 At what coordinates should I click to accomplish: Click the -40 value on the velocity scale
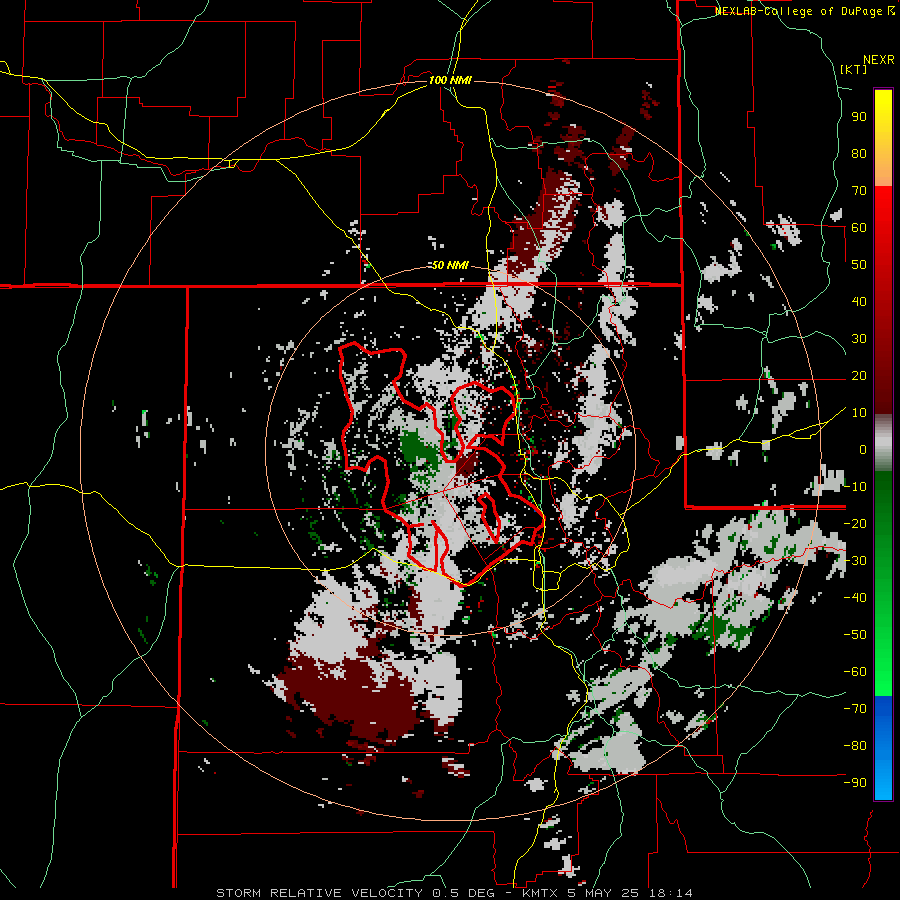click(855, 598)
